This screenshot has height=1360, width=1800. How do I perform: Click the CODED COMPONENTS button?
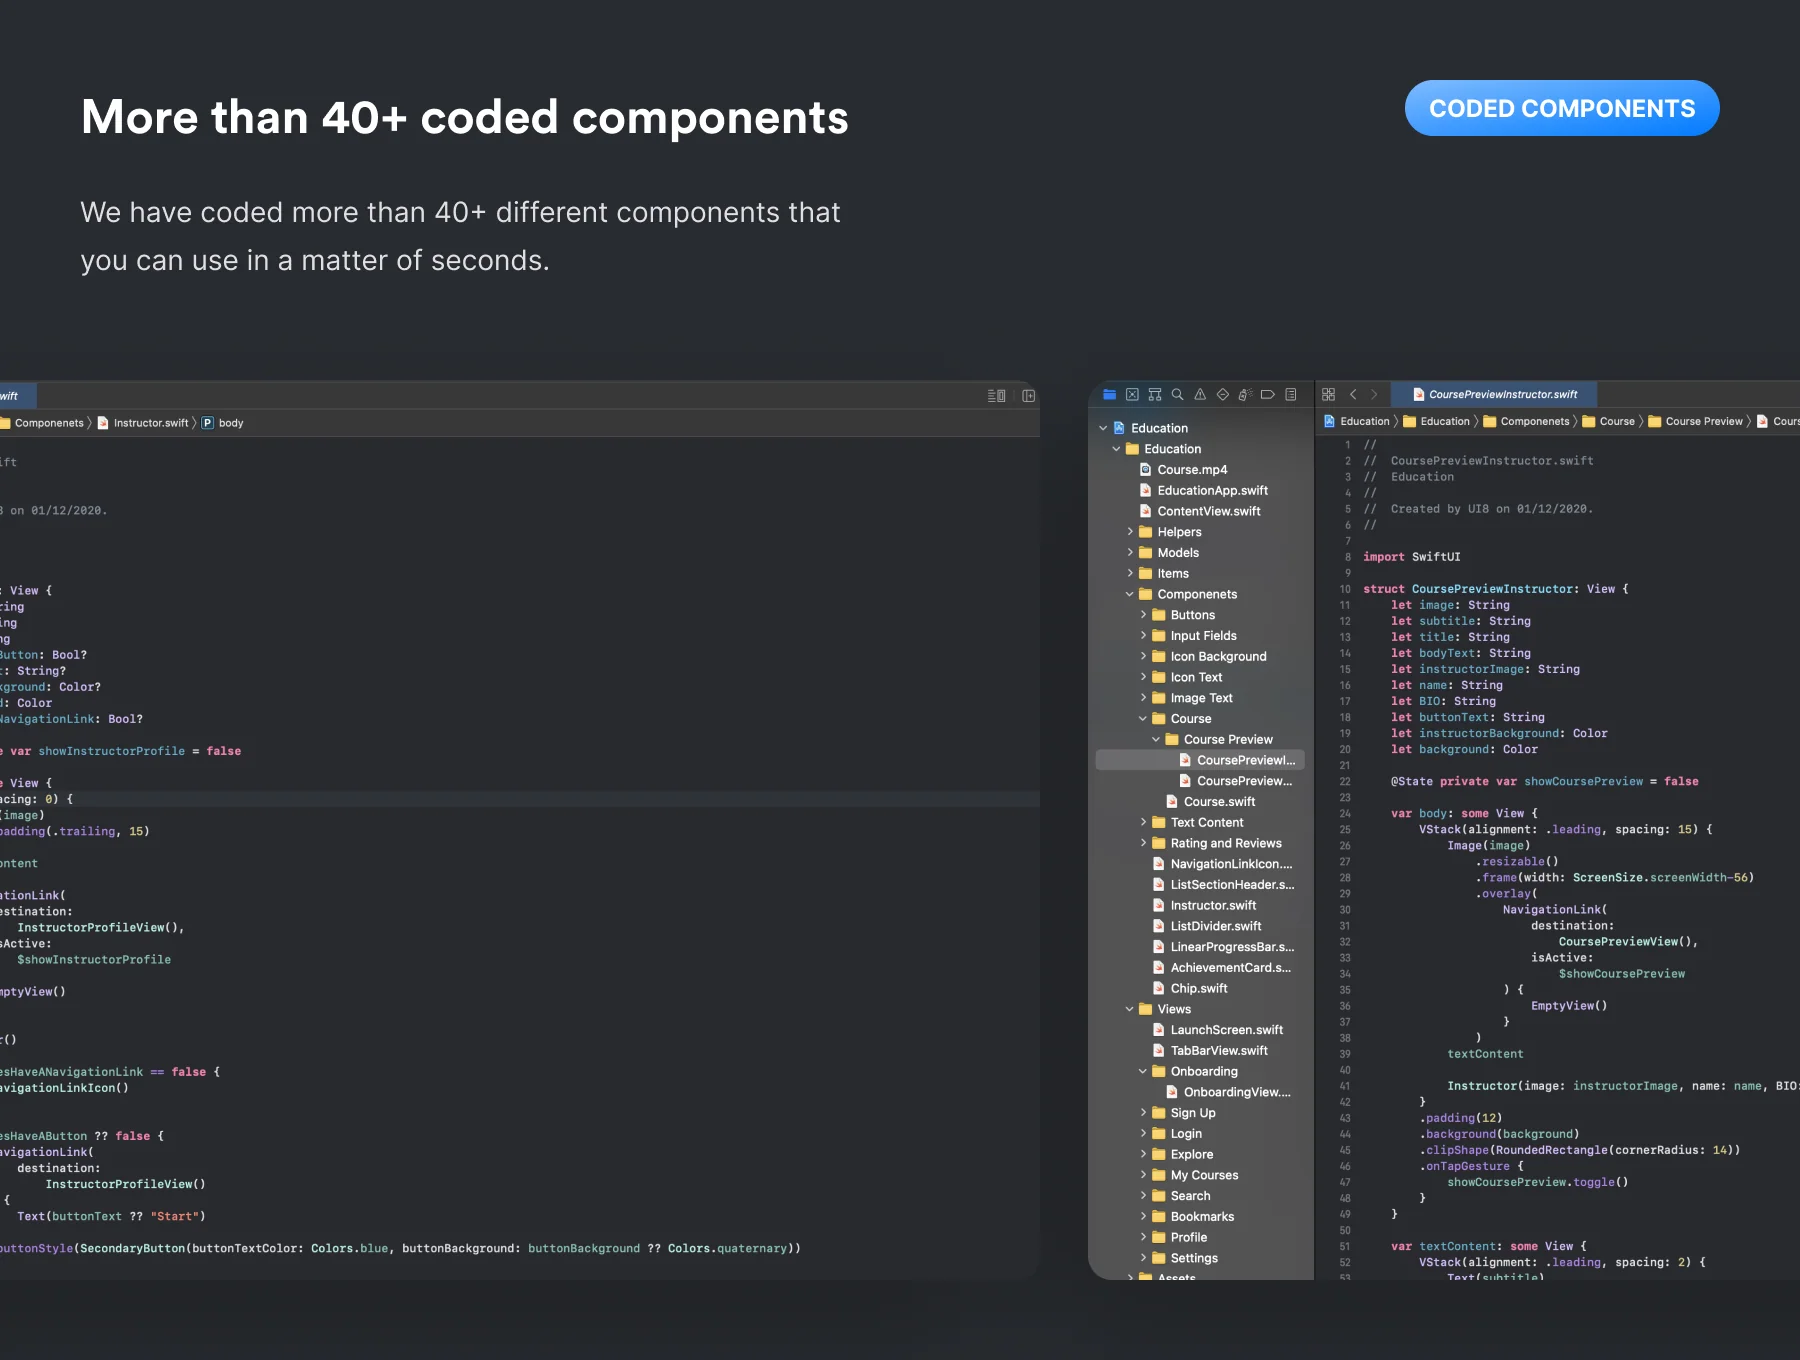[1562, 108]
